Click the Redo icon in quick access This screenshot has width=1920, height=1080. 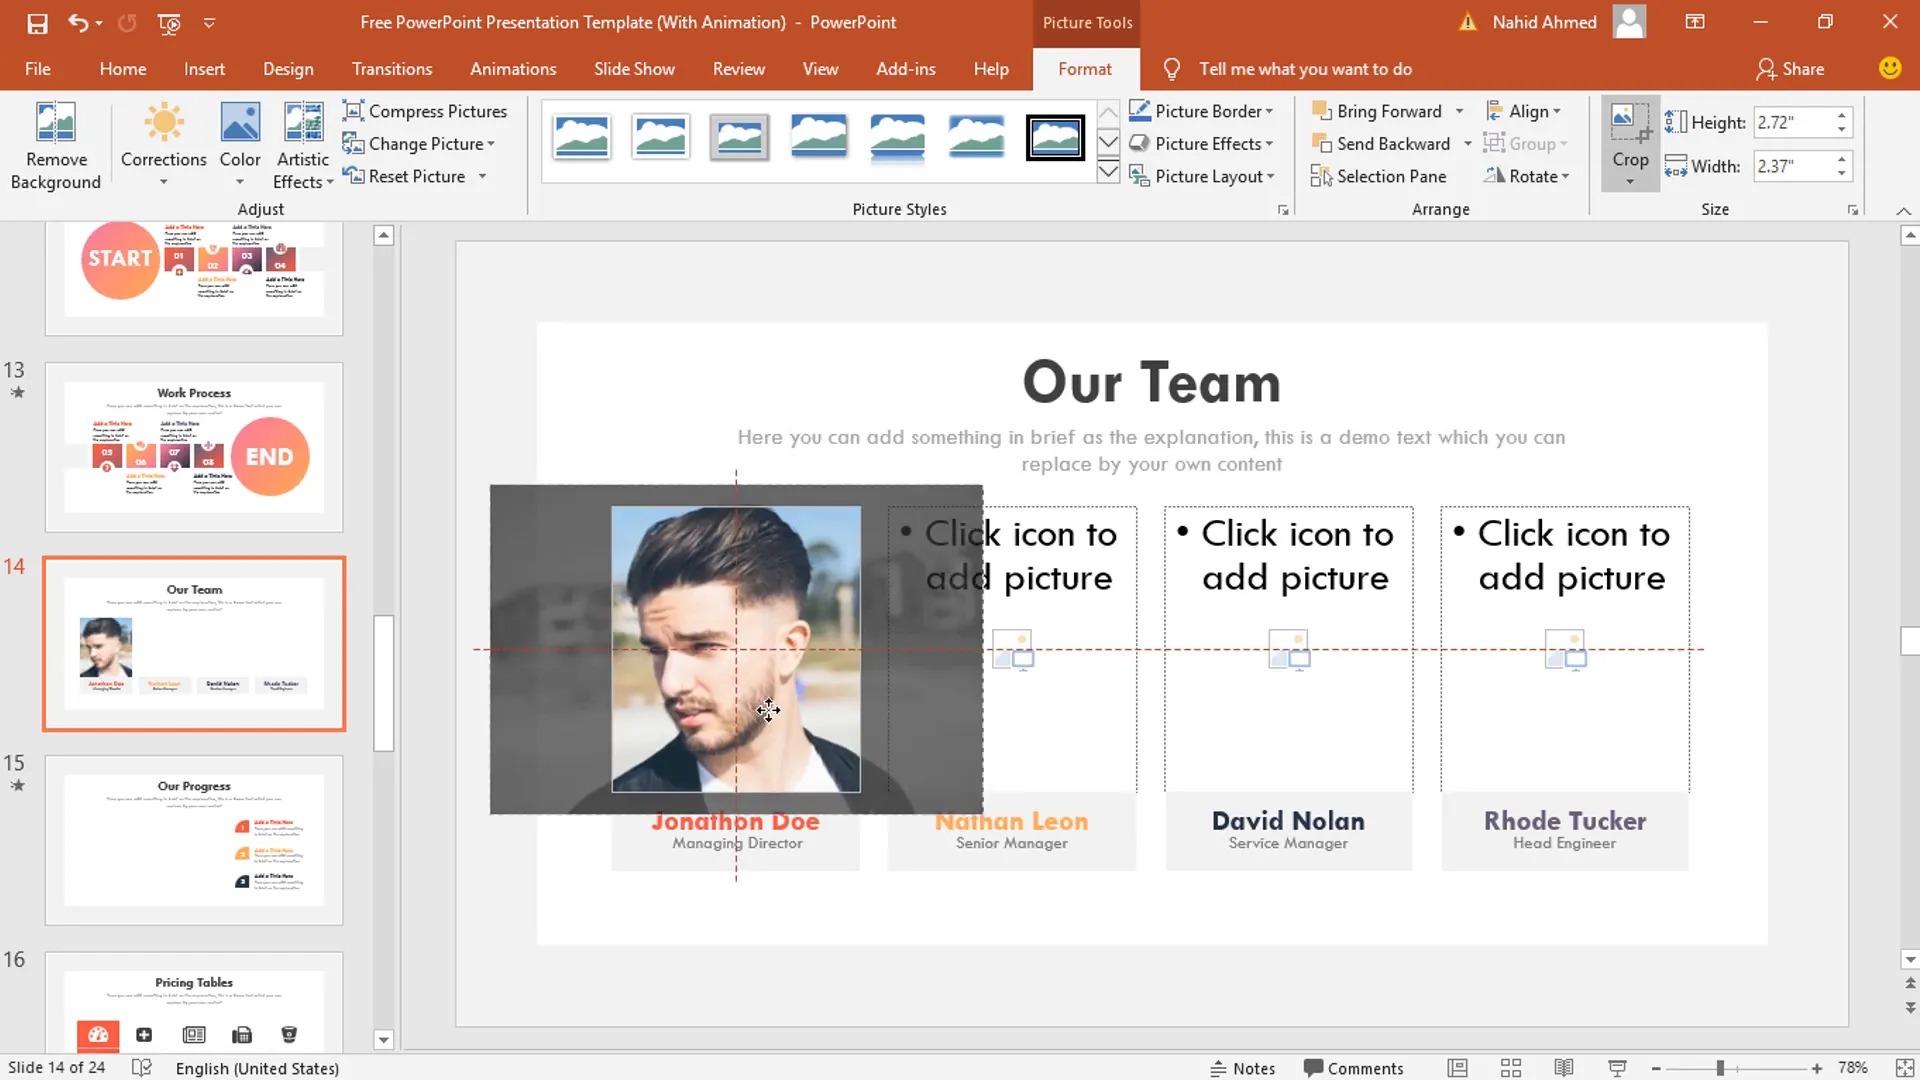(127, 22)
